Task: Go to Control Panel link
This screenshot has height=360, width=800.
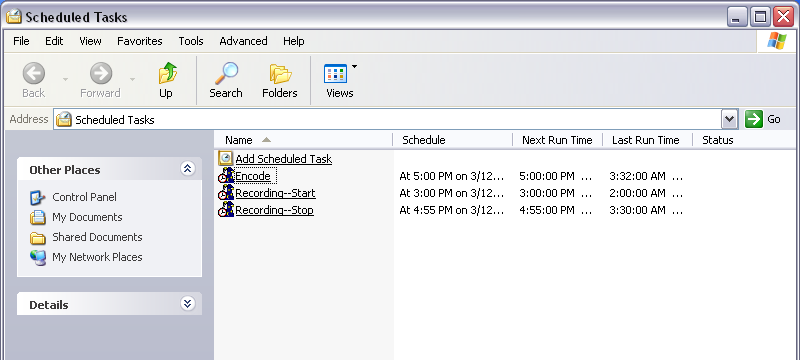Action: (84, 197)
